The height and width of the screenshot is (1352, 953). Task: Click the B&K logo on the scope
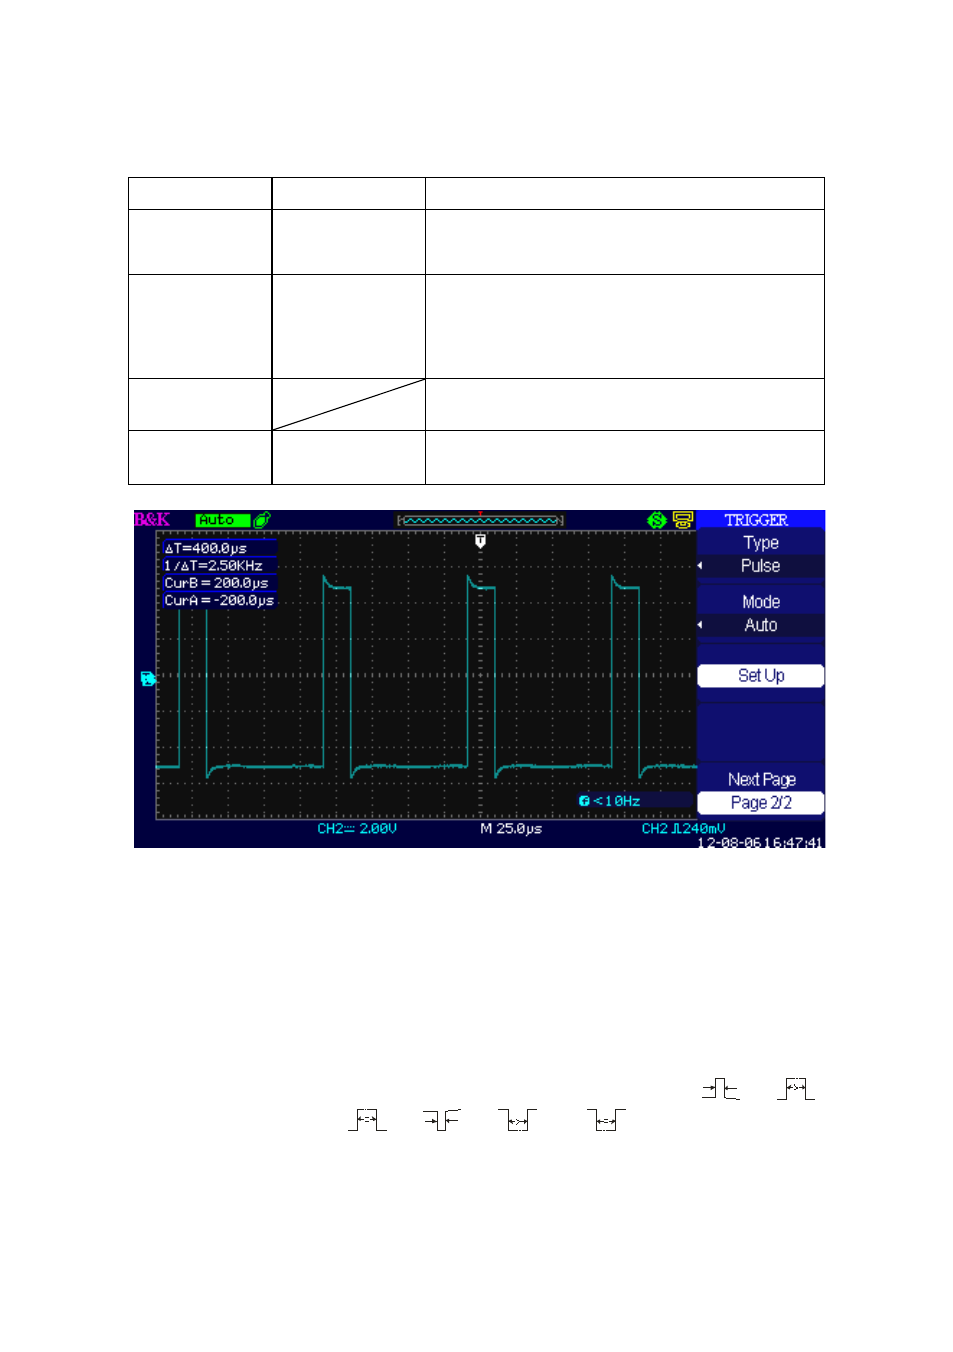(152, 519)
